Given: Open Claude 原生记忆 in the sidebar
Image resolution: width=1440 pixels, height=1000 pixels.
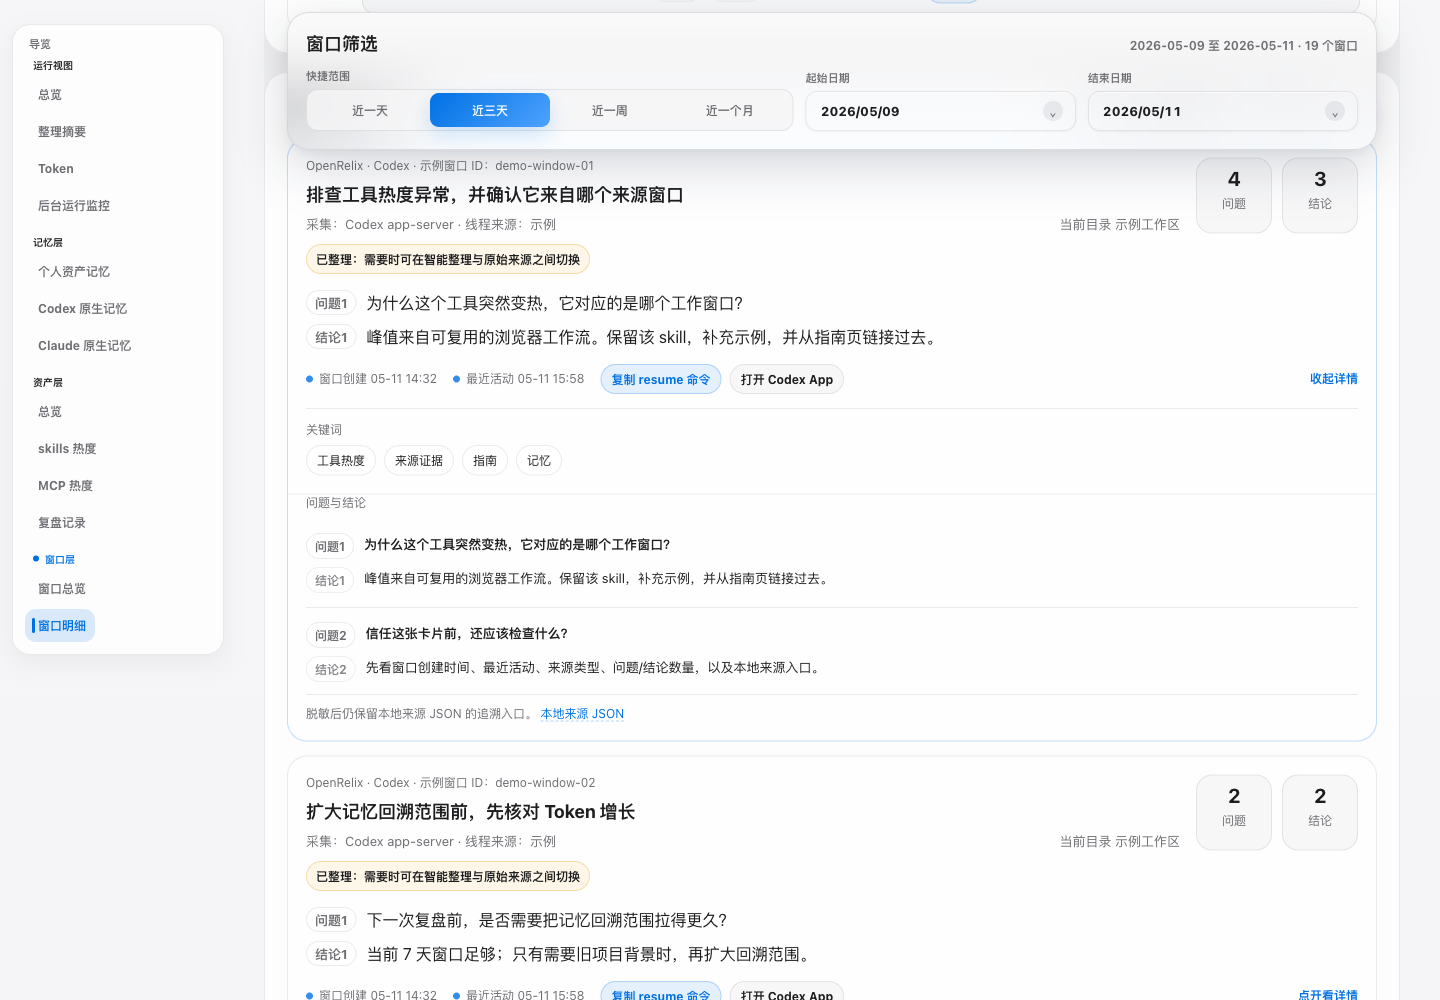Looking at the screenshot, I should [84, 346].
